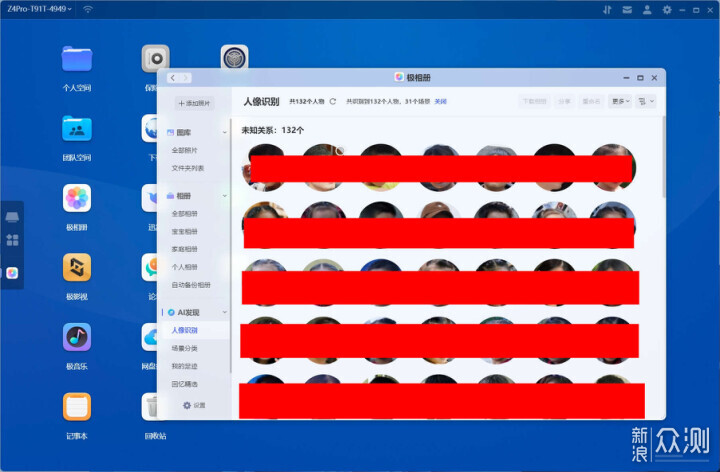
Task: Open the Z4Pro-T91T-4949 device dropdown
Action: coord(39,9)
